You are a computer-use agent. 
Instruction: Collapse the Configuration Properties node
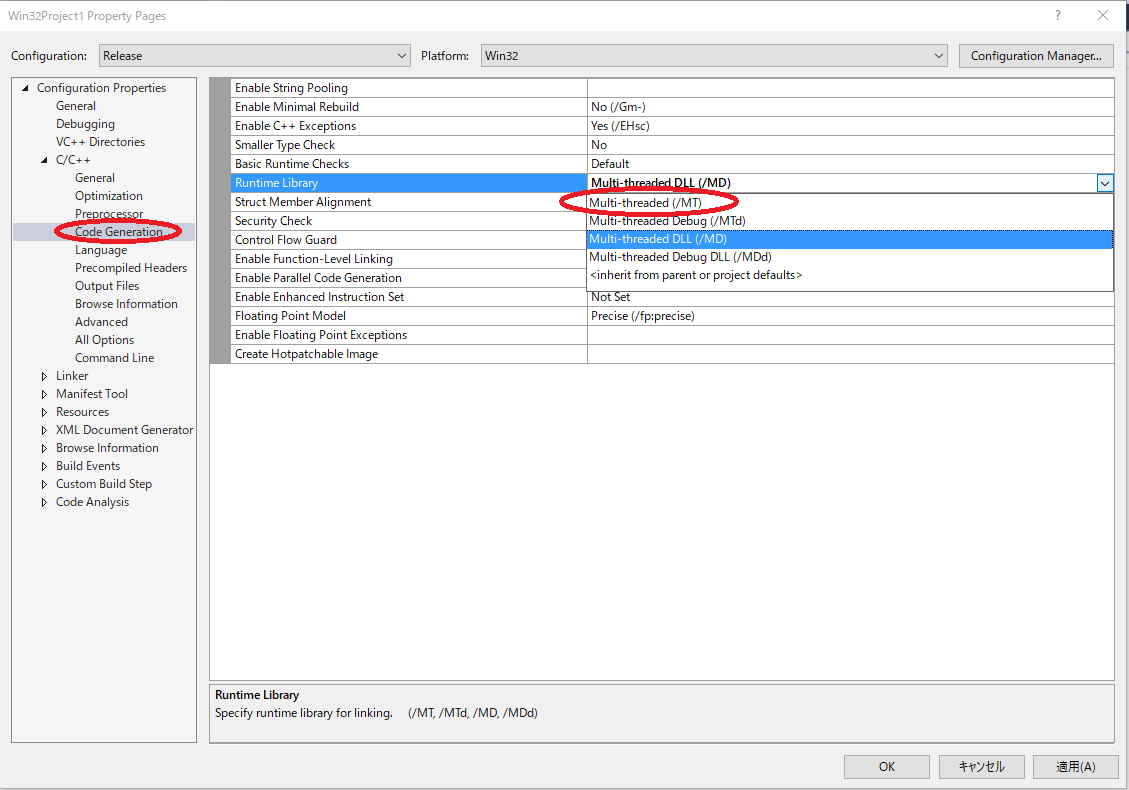[24, 87]
